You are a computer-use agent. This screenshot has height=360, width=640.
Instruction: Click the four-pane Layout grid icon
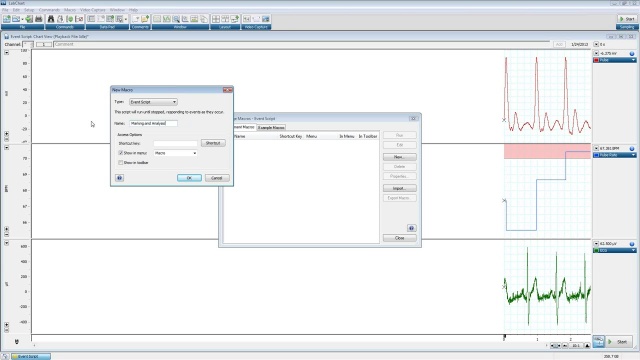[216, 19]
